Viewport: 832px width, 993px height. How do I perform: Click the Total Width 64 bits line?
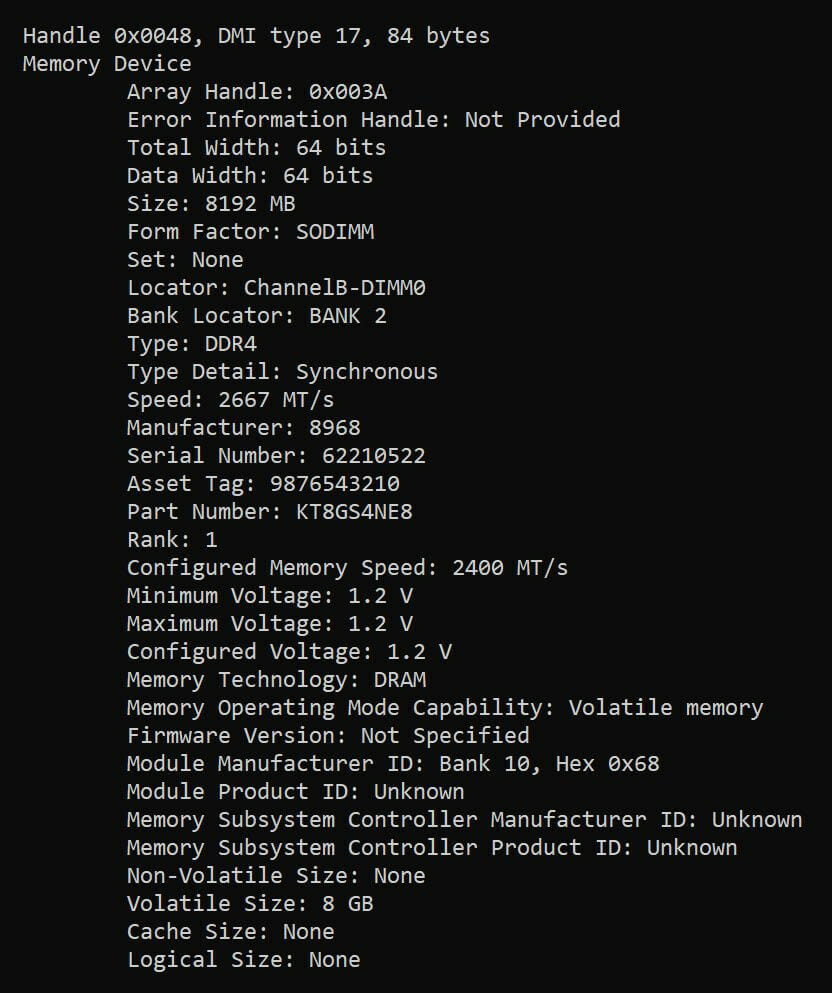[256, 148]
